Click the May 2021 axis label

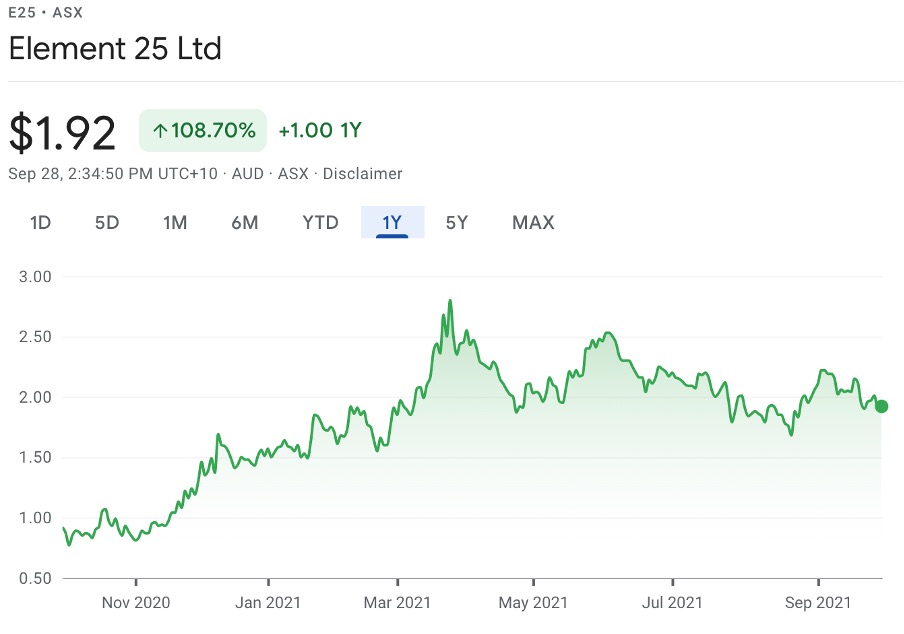tap(533, 603)
